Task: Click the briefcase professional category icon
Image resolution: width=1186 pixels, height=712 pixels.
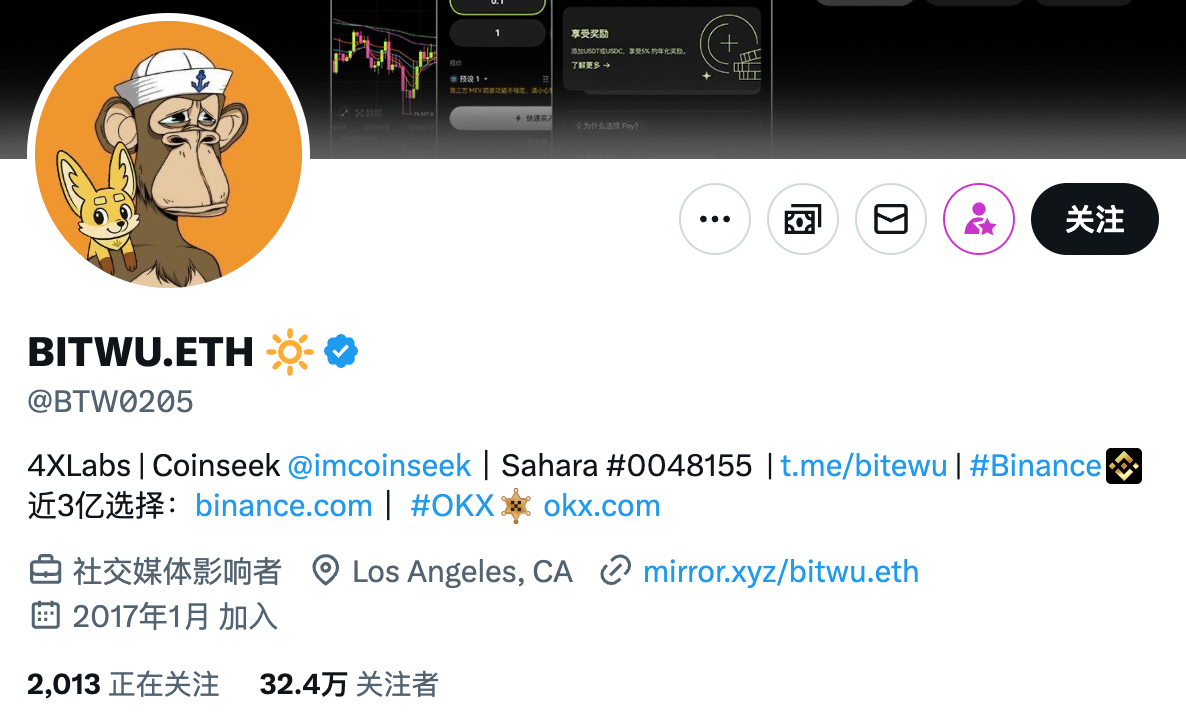Action: click(45, 571)
